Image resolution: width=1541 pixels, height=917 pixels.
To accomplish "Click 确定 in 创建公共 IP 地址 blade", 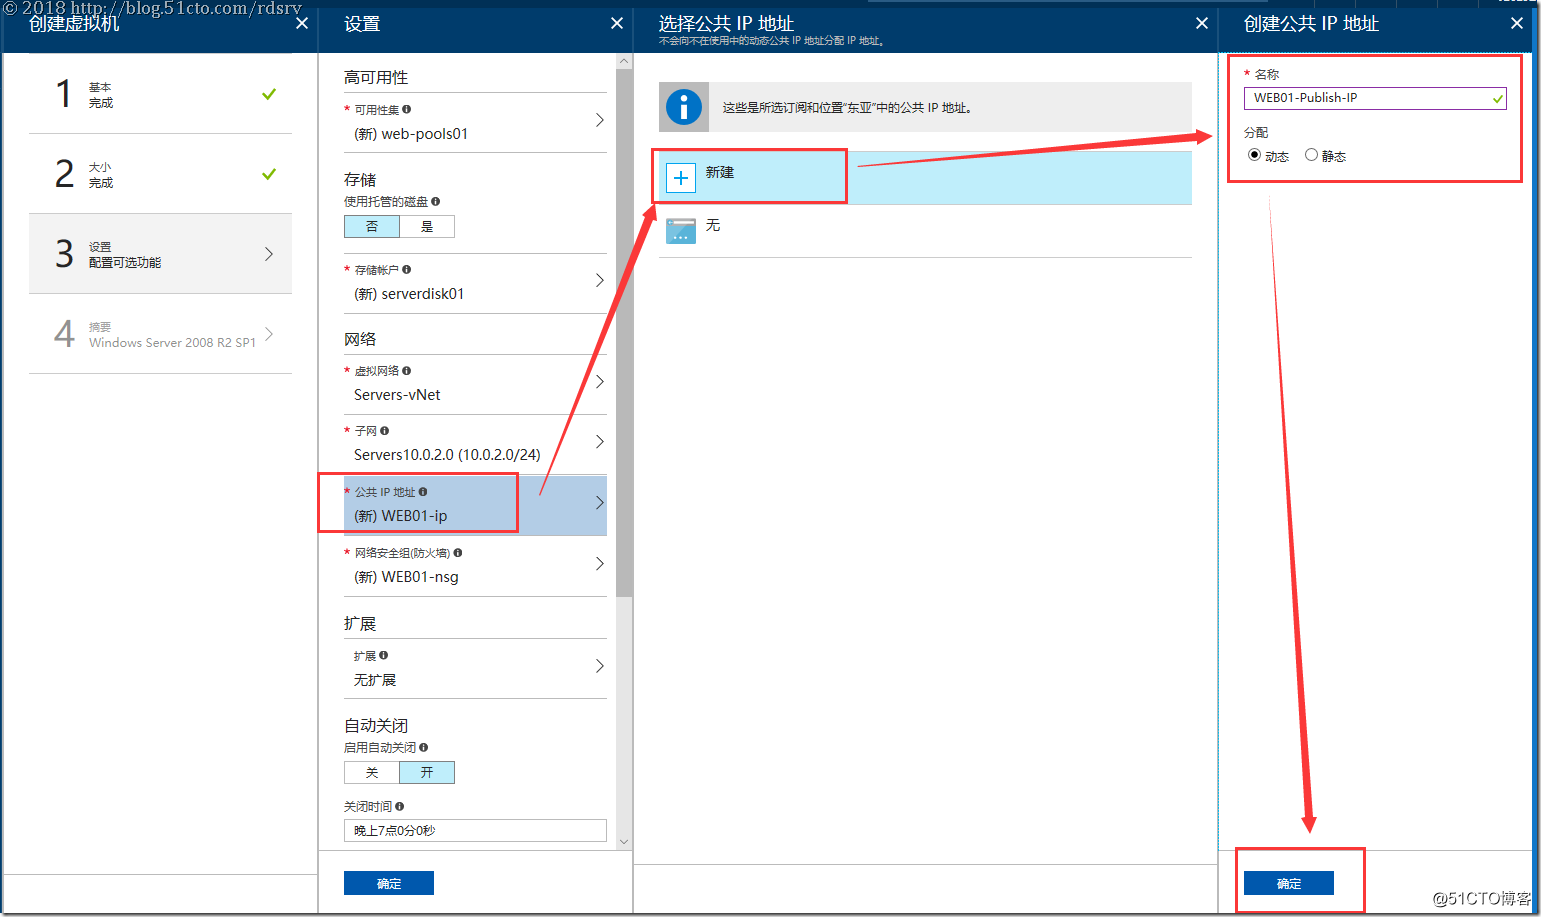I will point(1289,883).
